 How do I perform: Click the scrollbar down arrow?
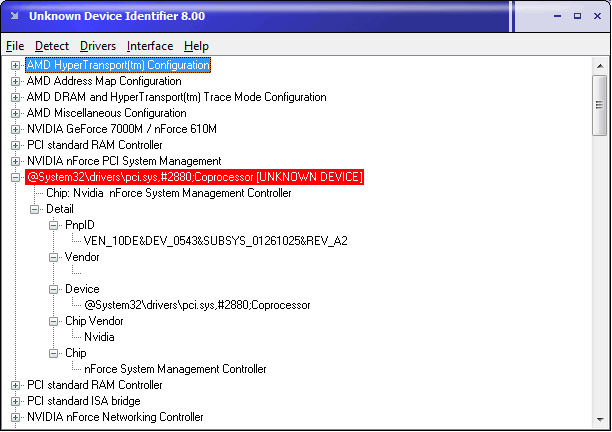[x=600, y=420]
